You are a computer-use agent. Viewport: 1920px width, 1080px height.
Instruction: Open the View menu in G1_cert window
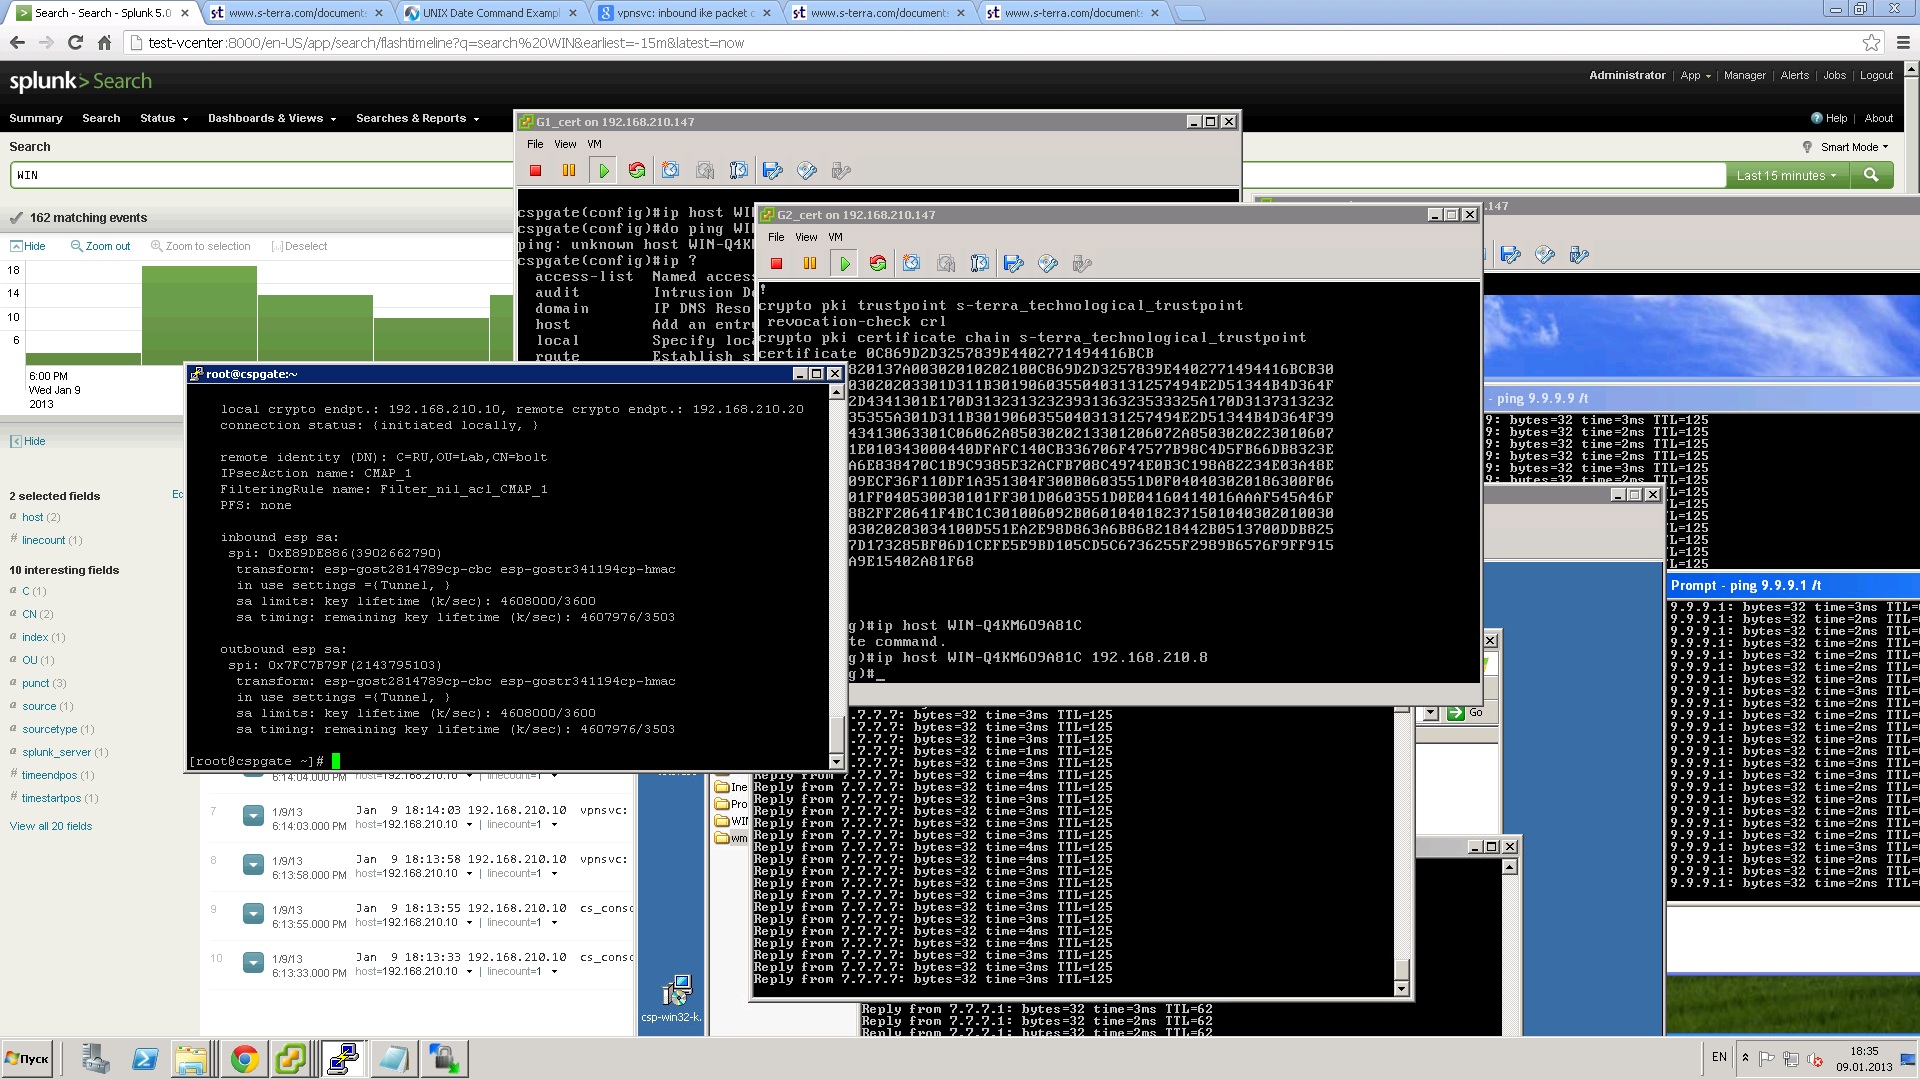[565, 144]
